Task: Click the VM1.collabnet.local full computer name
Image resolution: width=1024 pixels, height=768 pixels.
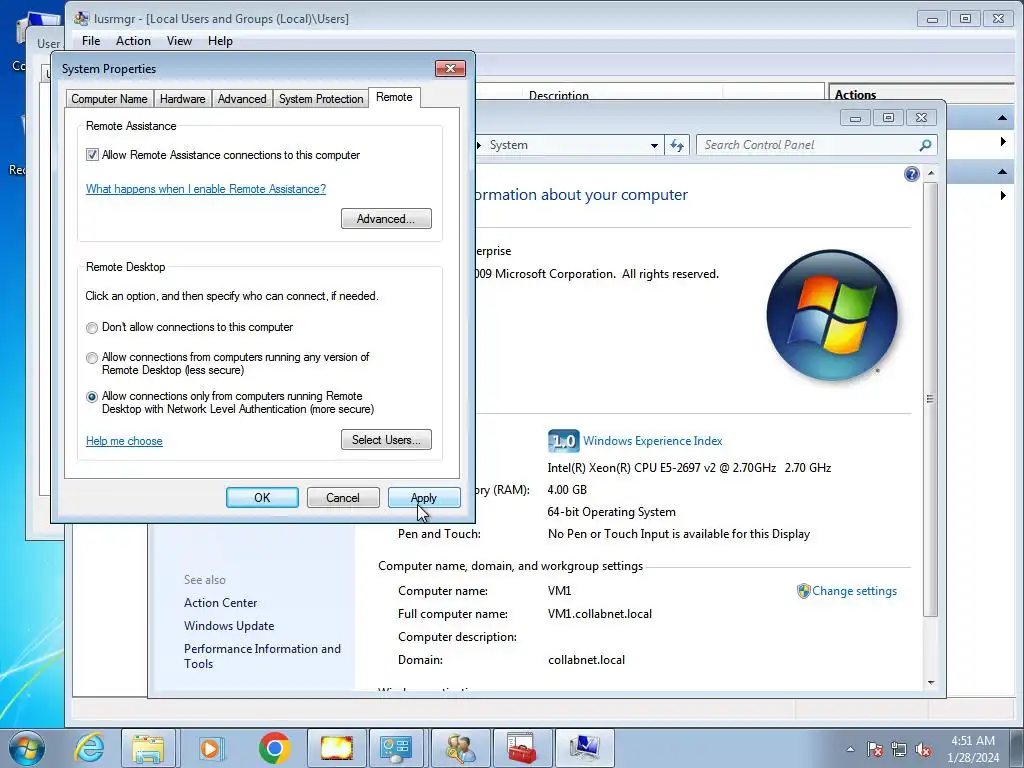Action: [600, 614]
